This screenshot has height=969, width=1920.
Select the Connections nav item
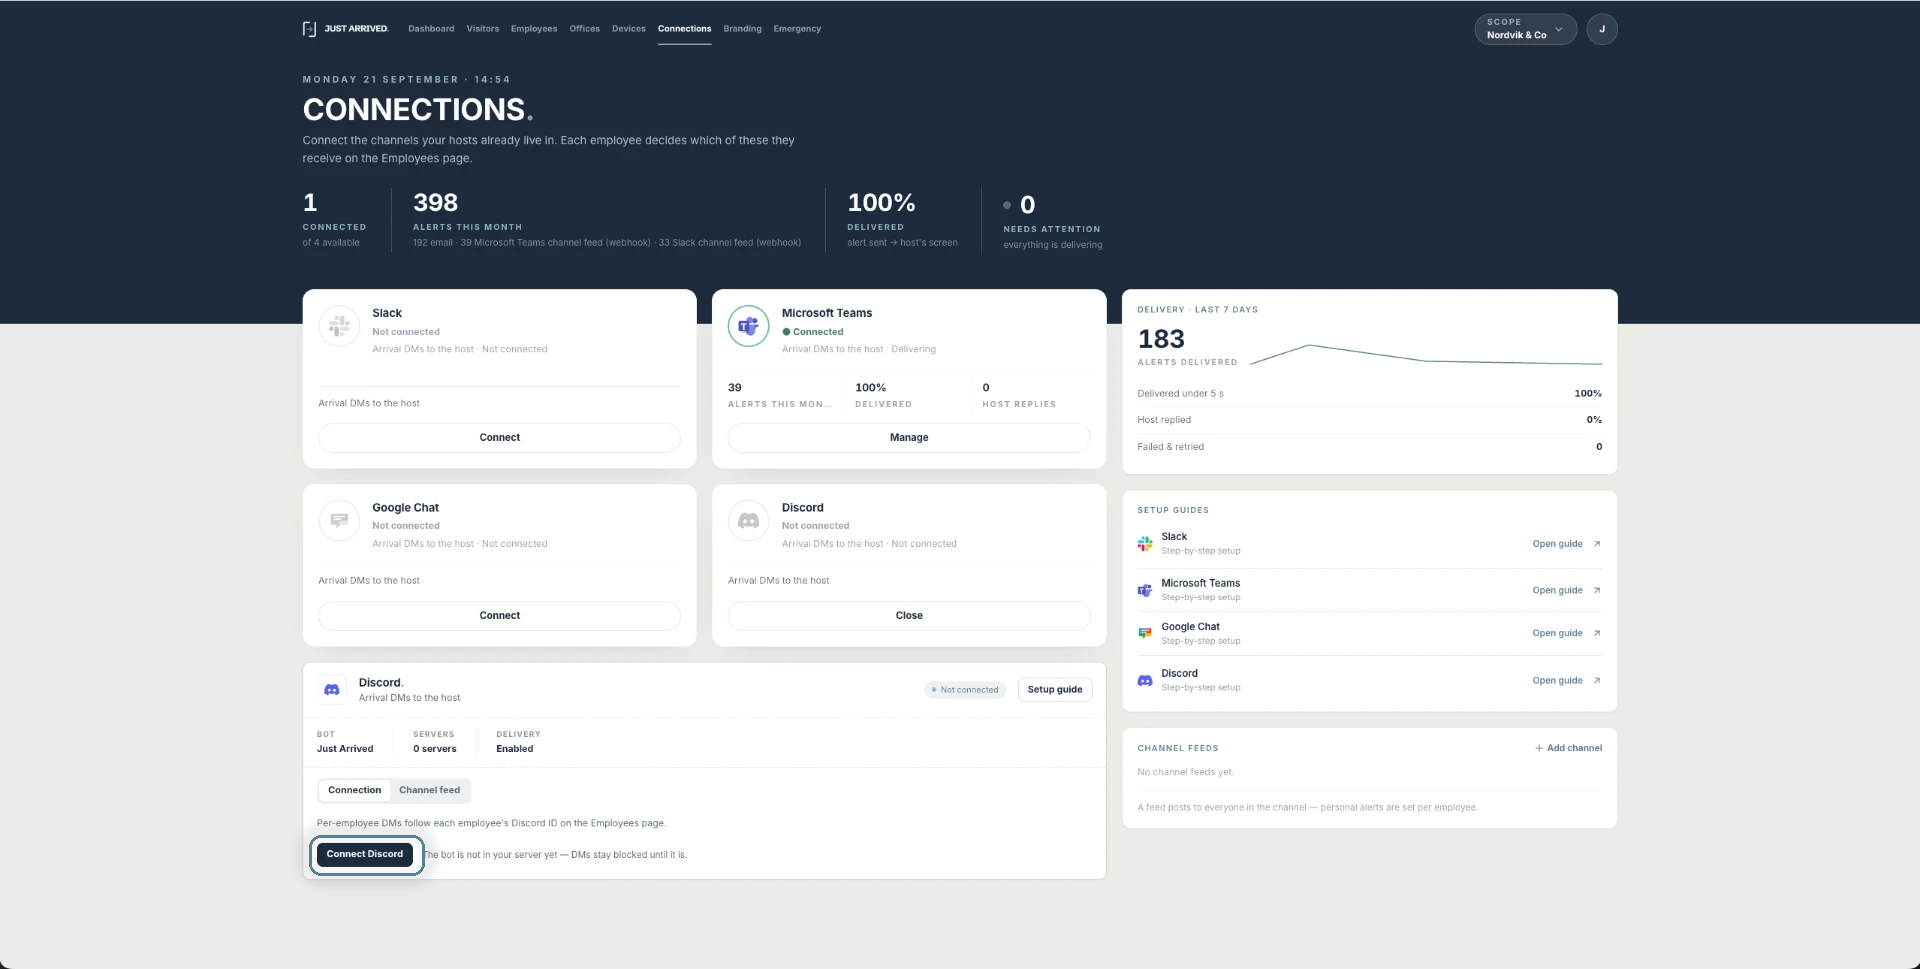[685, 29]
